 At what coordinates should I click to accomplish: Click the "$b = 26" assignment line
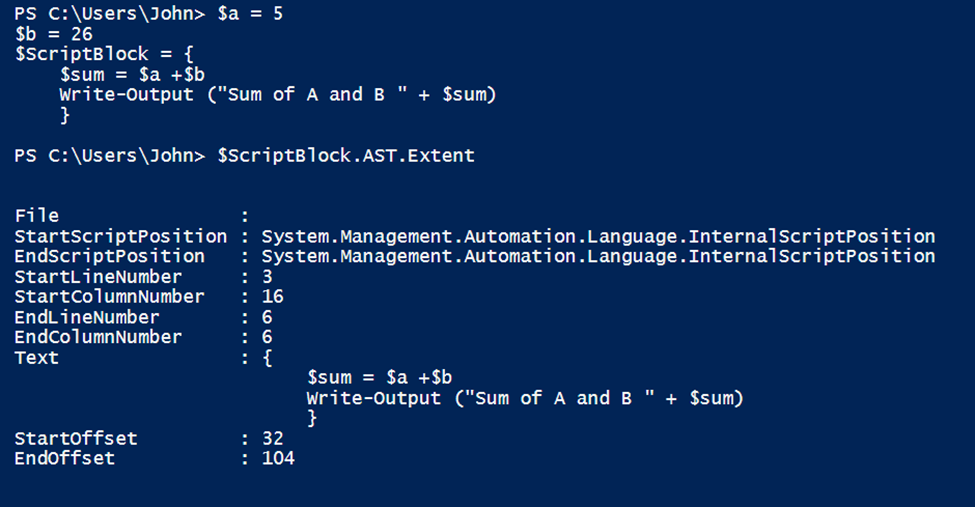point(54,34)
